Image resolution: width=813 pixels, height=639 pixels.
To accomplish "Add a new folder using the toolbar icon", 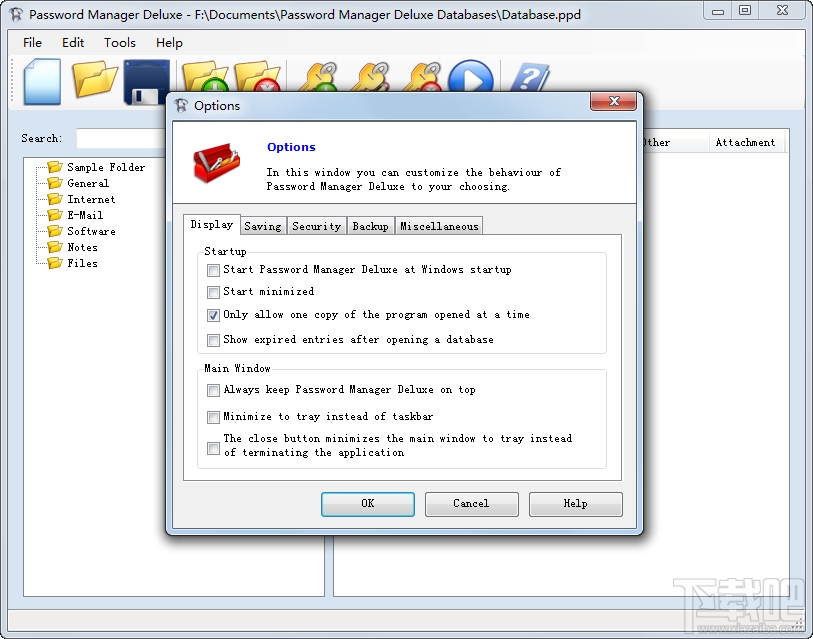I will [x=205, y=78].
